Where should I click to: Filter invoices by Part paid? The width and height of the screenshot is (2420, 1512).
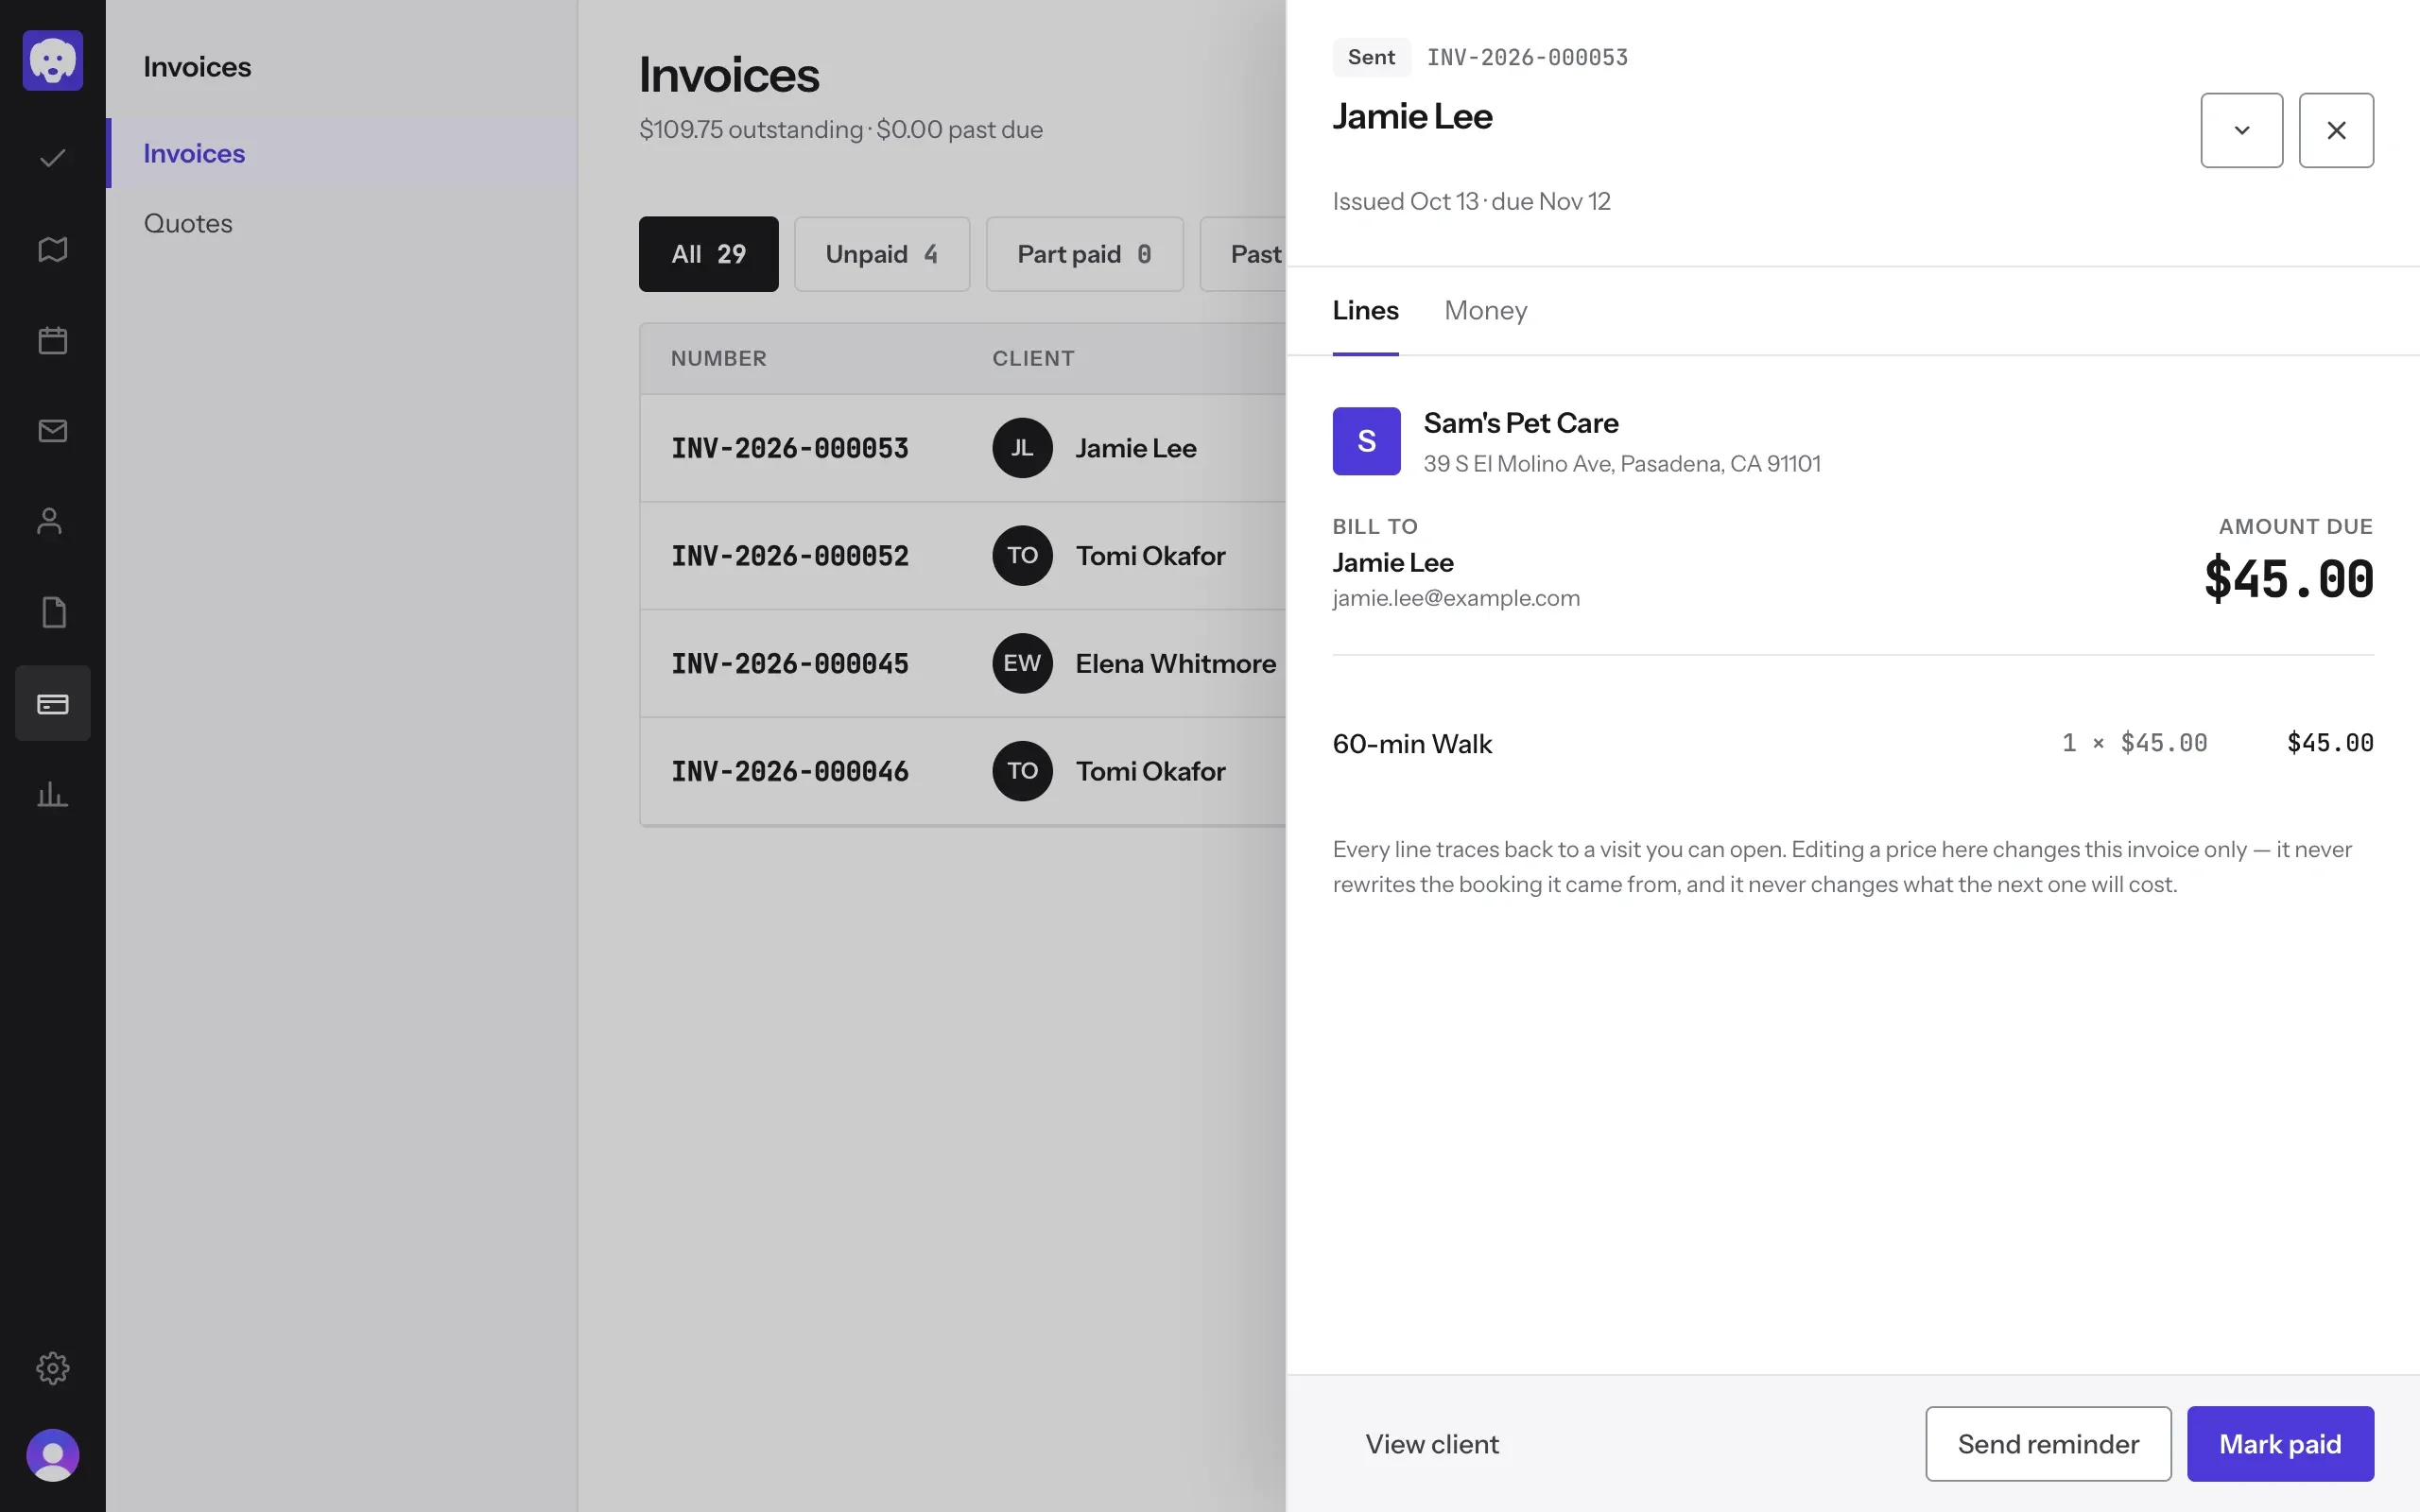click(1084, 254)
